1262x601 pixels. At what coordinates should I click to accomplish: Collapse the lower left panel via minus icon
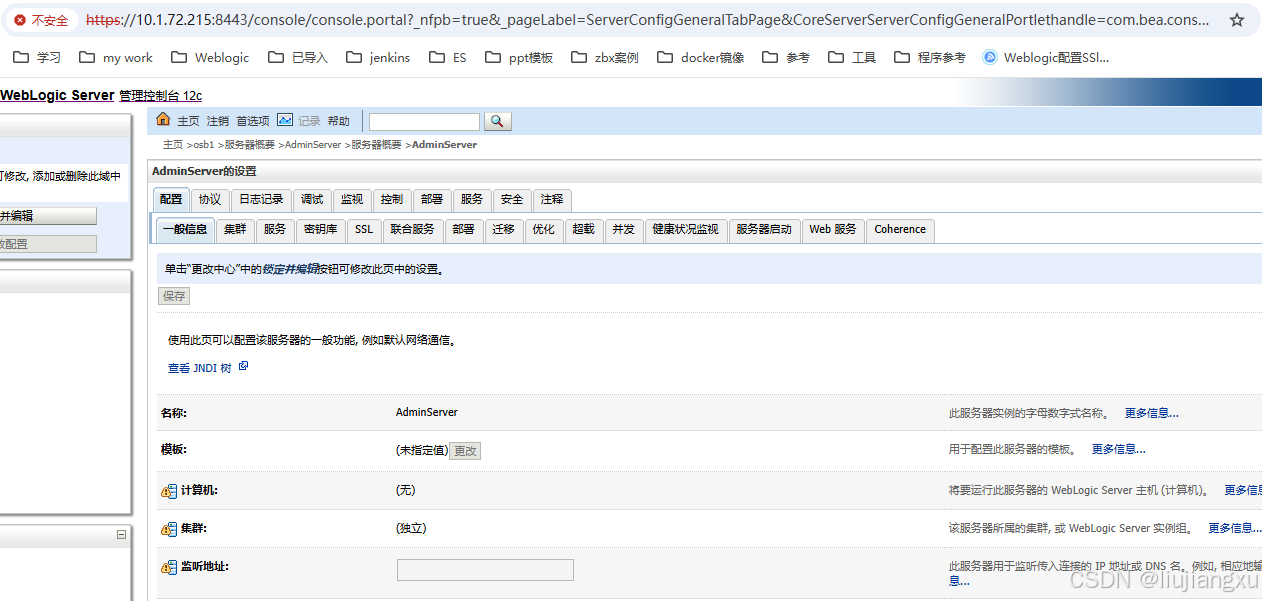click(122, 535)
